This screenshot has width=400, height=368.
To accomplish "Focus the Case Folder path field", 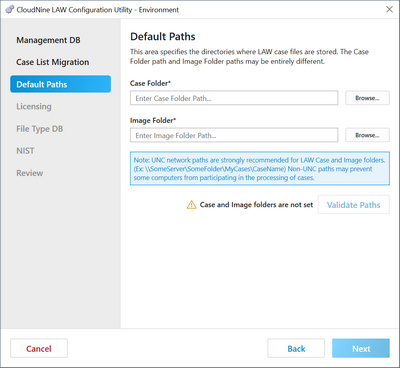I will pyautogui.click(x=234, y=98).
